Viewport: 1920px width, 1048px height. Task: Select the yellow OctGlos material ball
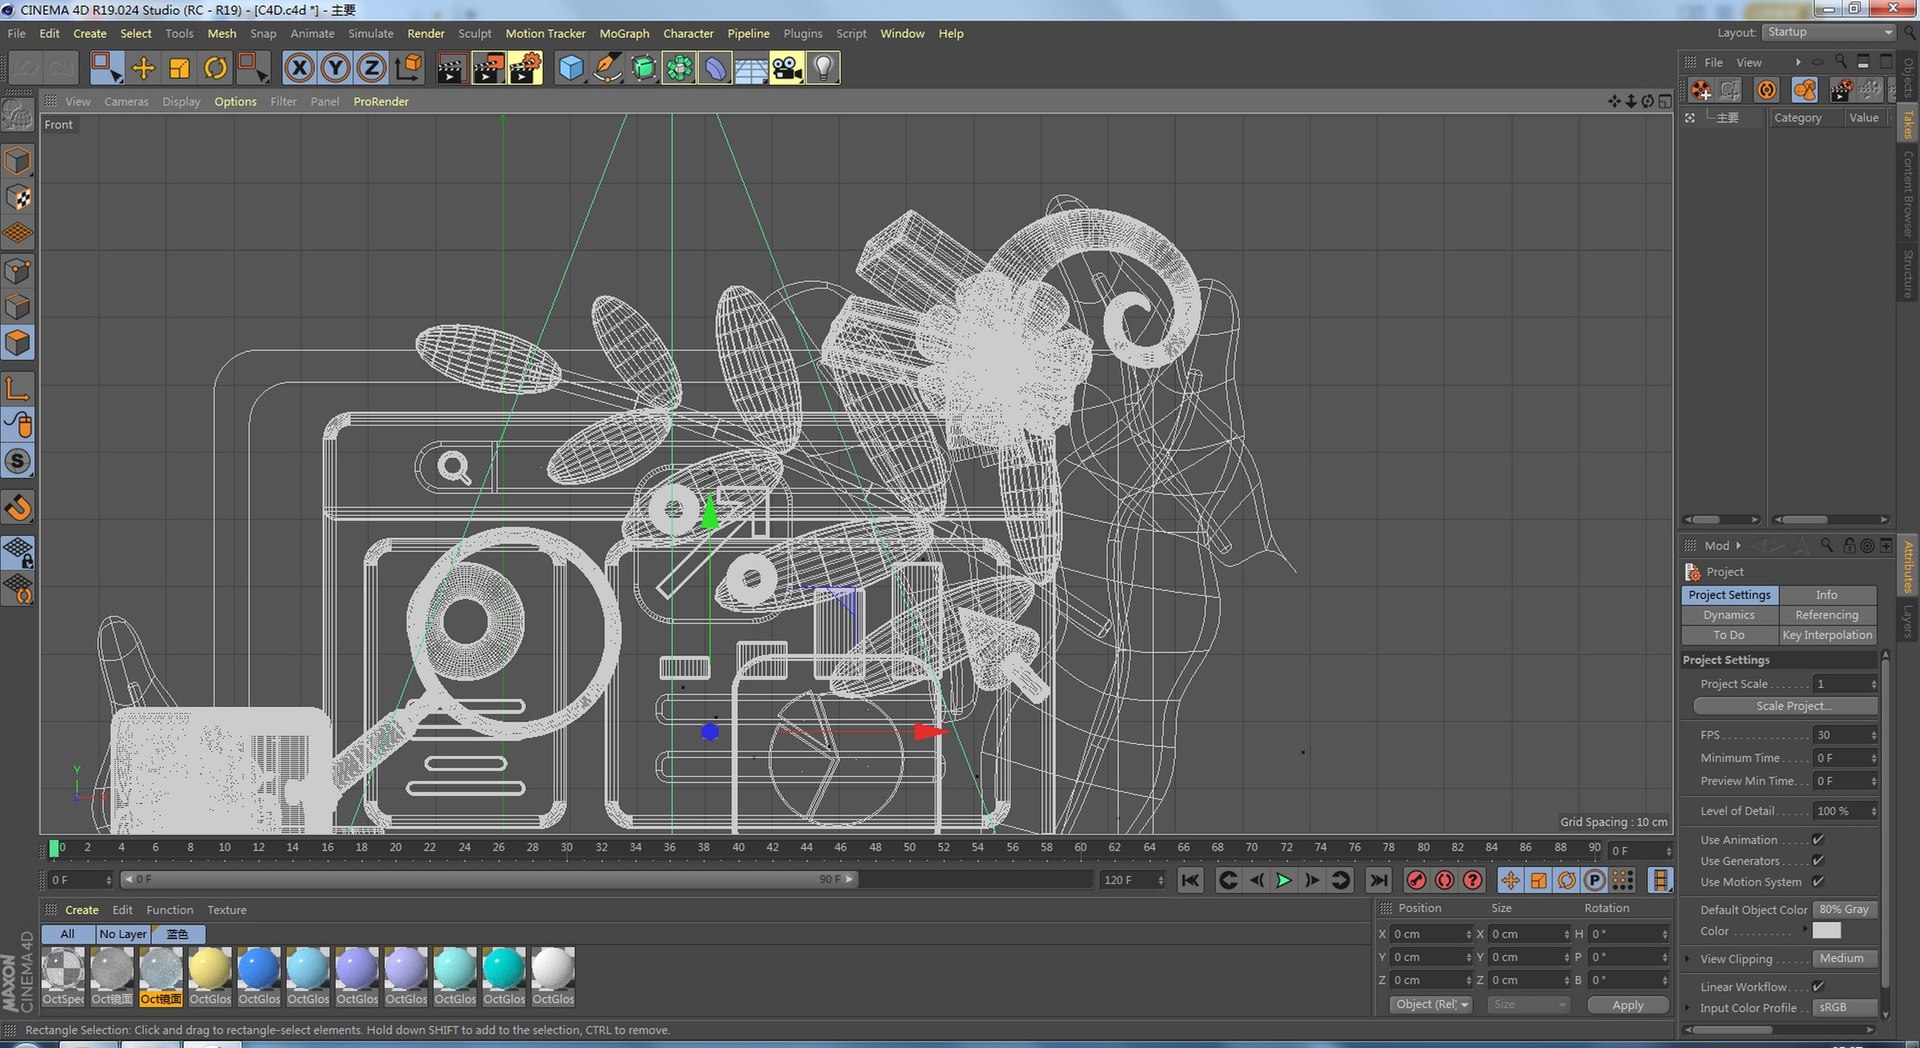pyautogui.click(x=210, y=969)
